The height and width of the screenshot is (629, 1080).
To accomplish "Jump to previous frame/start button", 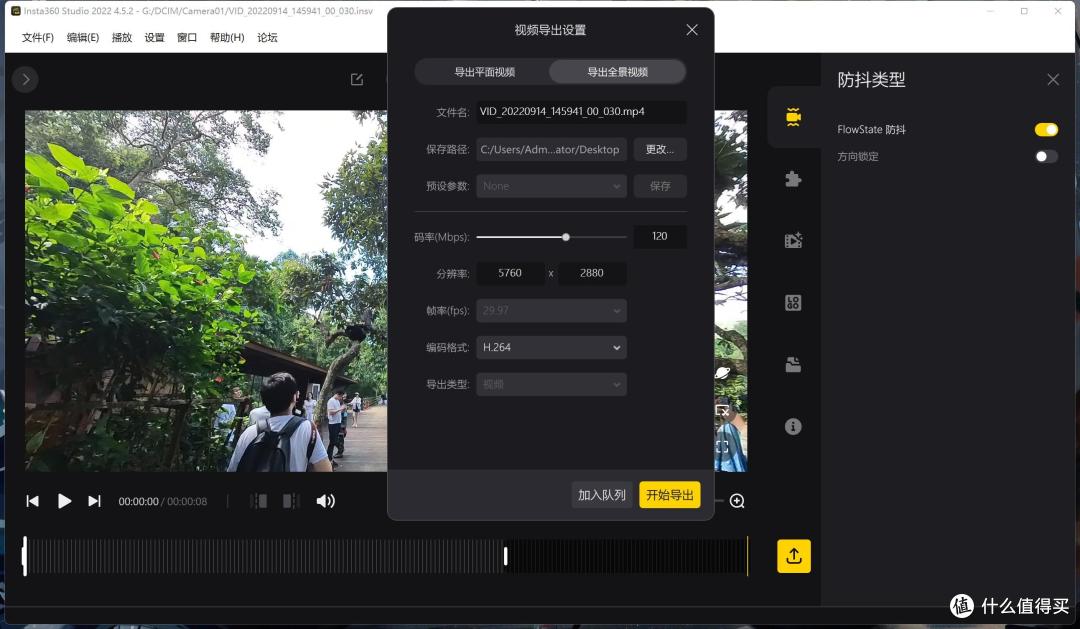I will tap(32, 501).
